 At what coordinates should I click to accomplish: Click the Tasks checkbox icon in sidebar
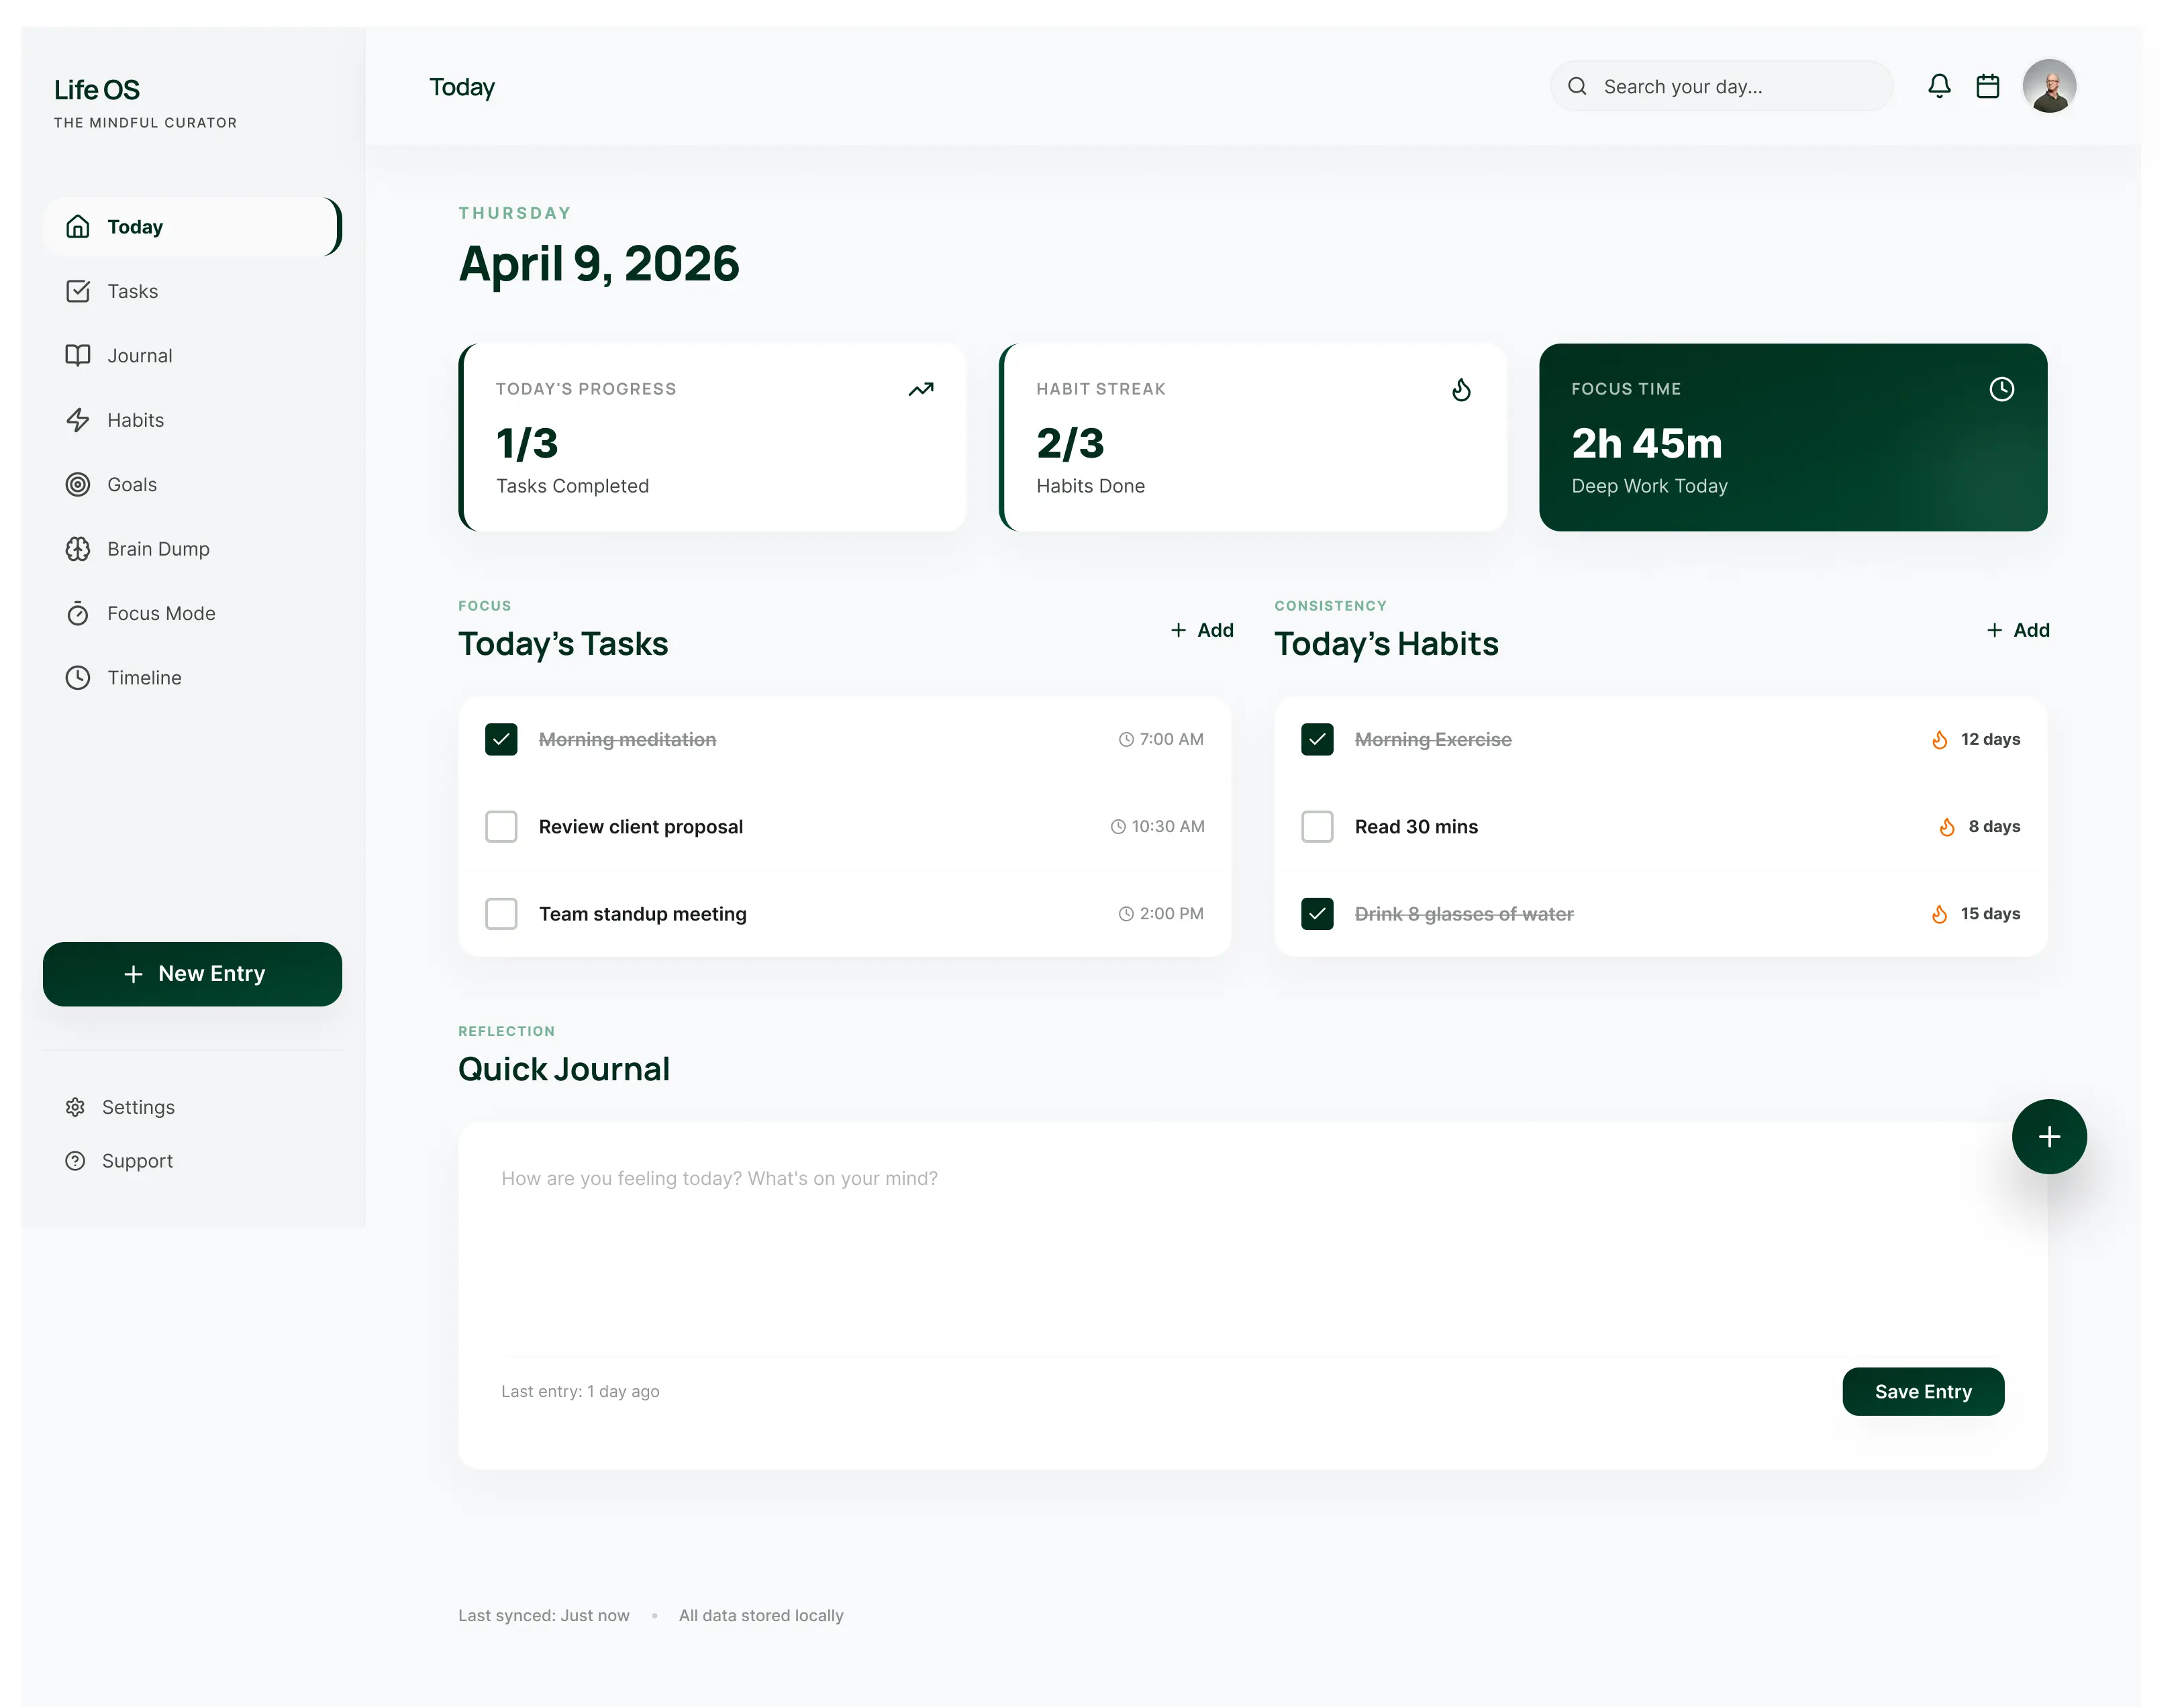pyautogui.click(x=78, y=291)
